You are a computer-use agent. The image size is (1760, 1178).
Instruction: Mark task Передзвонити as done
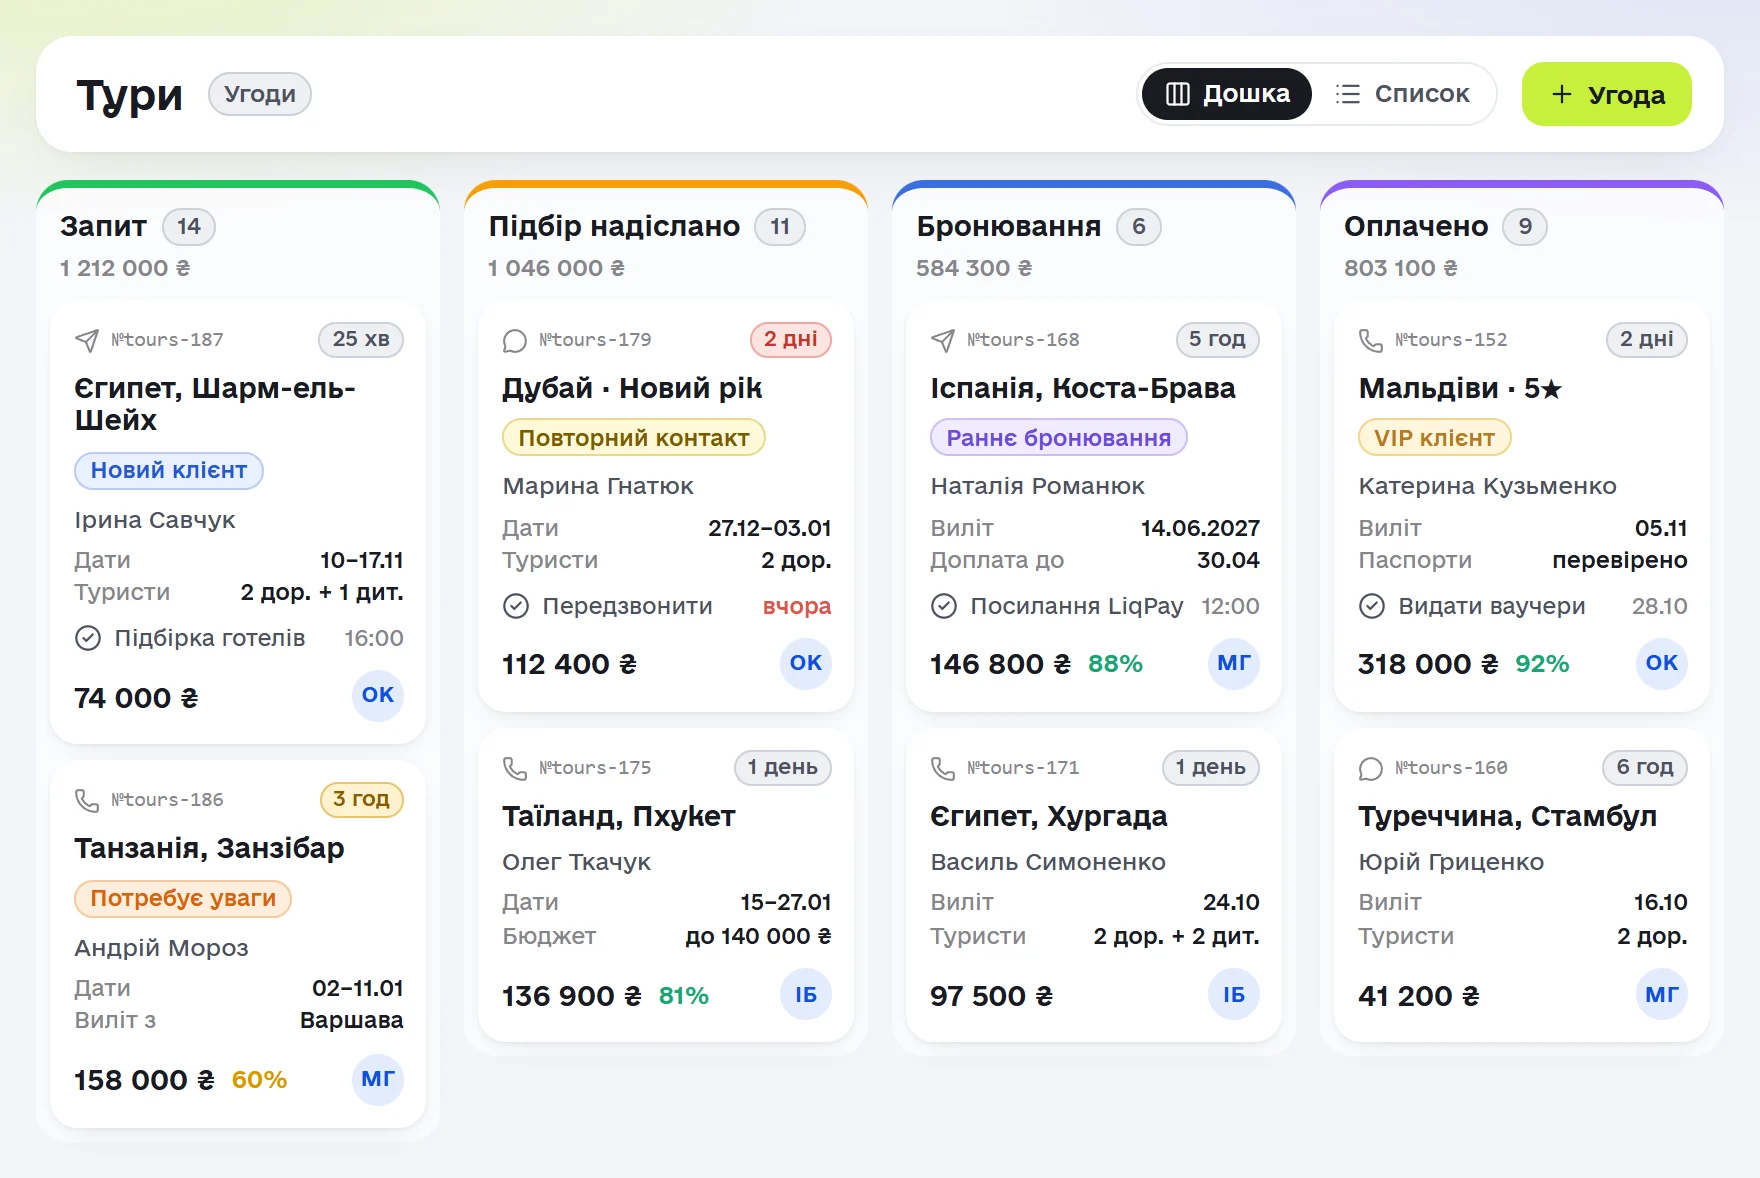click(x=516, y=606)
